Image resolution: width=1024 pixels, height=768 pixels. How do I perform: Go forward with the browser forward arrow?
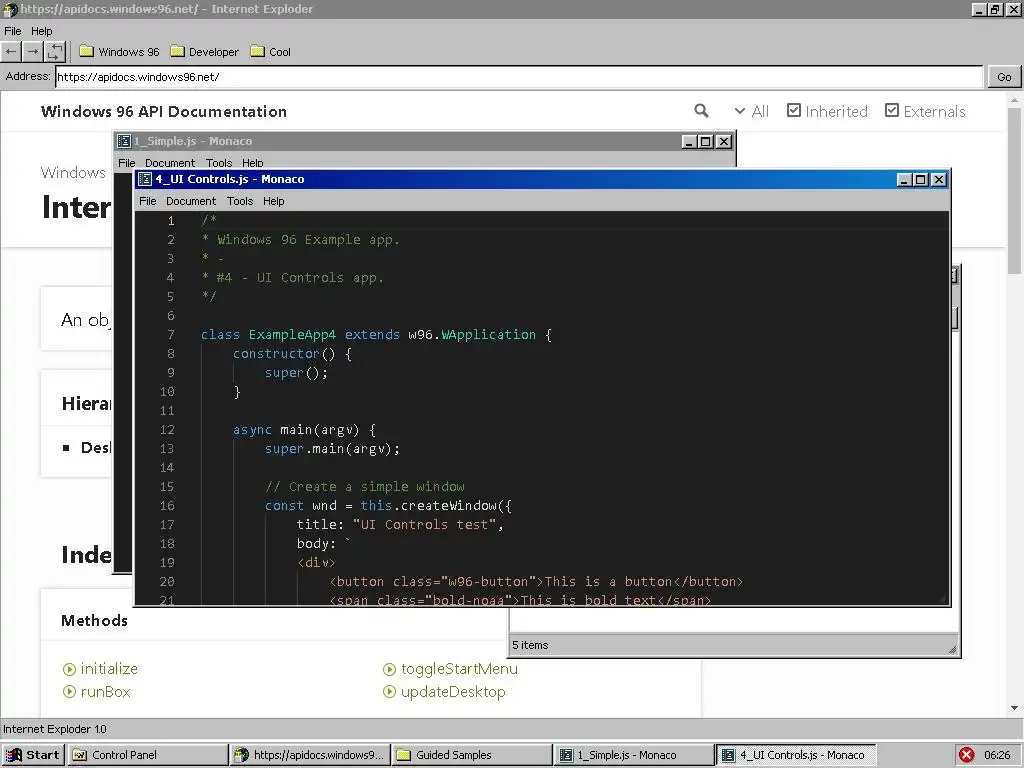33,52
